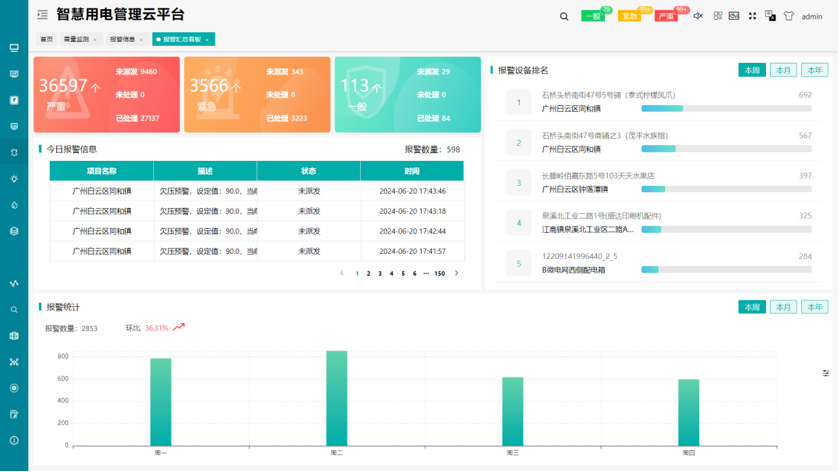Open the flame drop icon in the sidebar
This screenshot has height=472, width=839.
tap(14, 205)
